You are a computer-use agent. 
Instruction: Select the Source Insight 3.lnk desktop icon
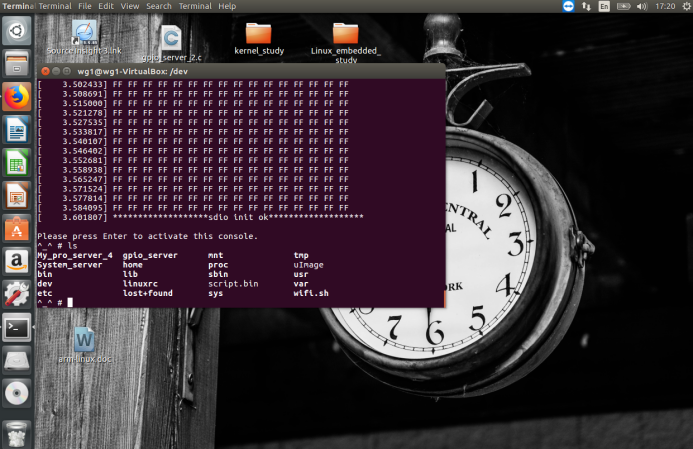(84, 37)
